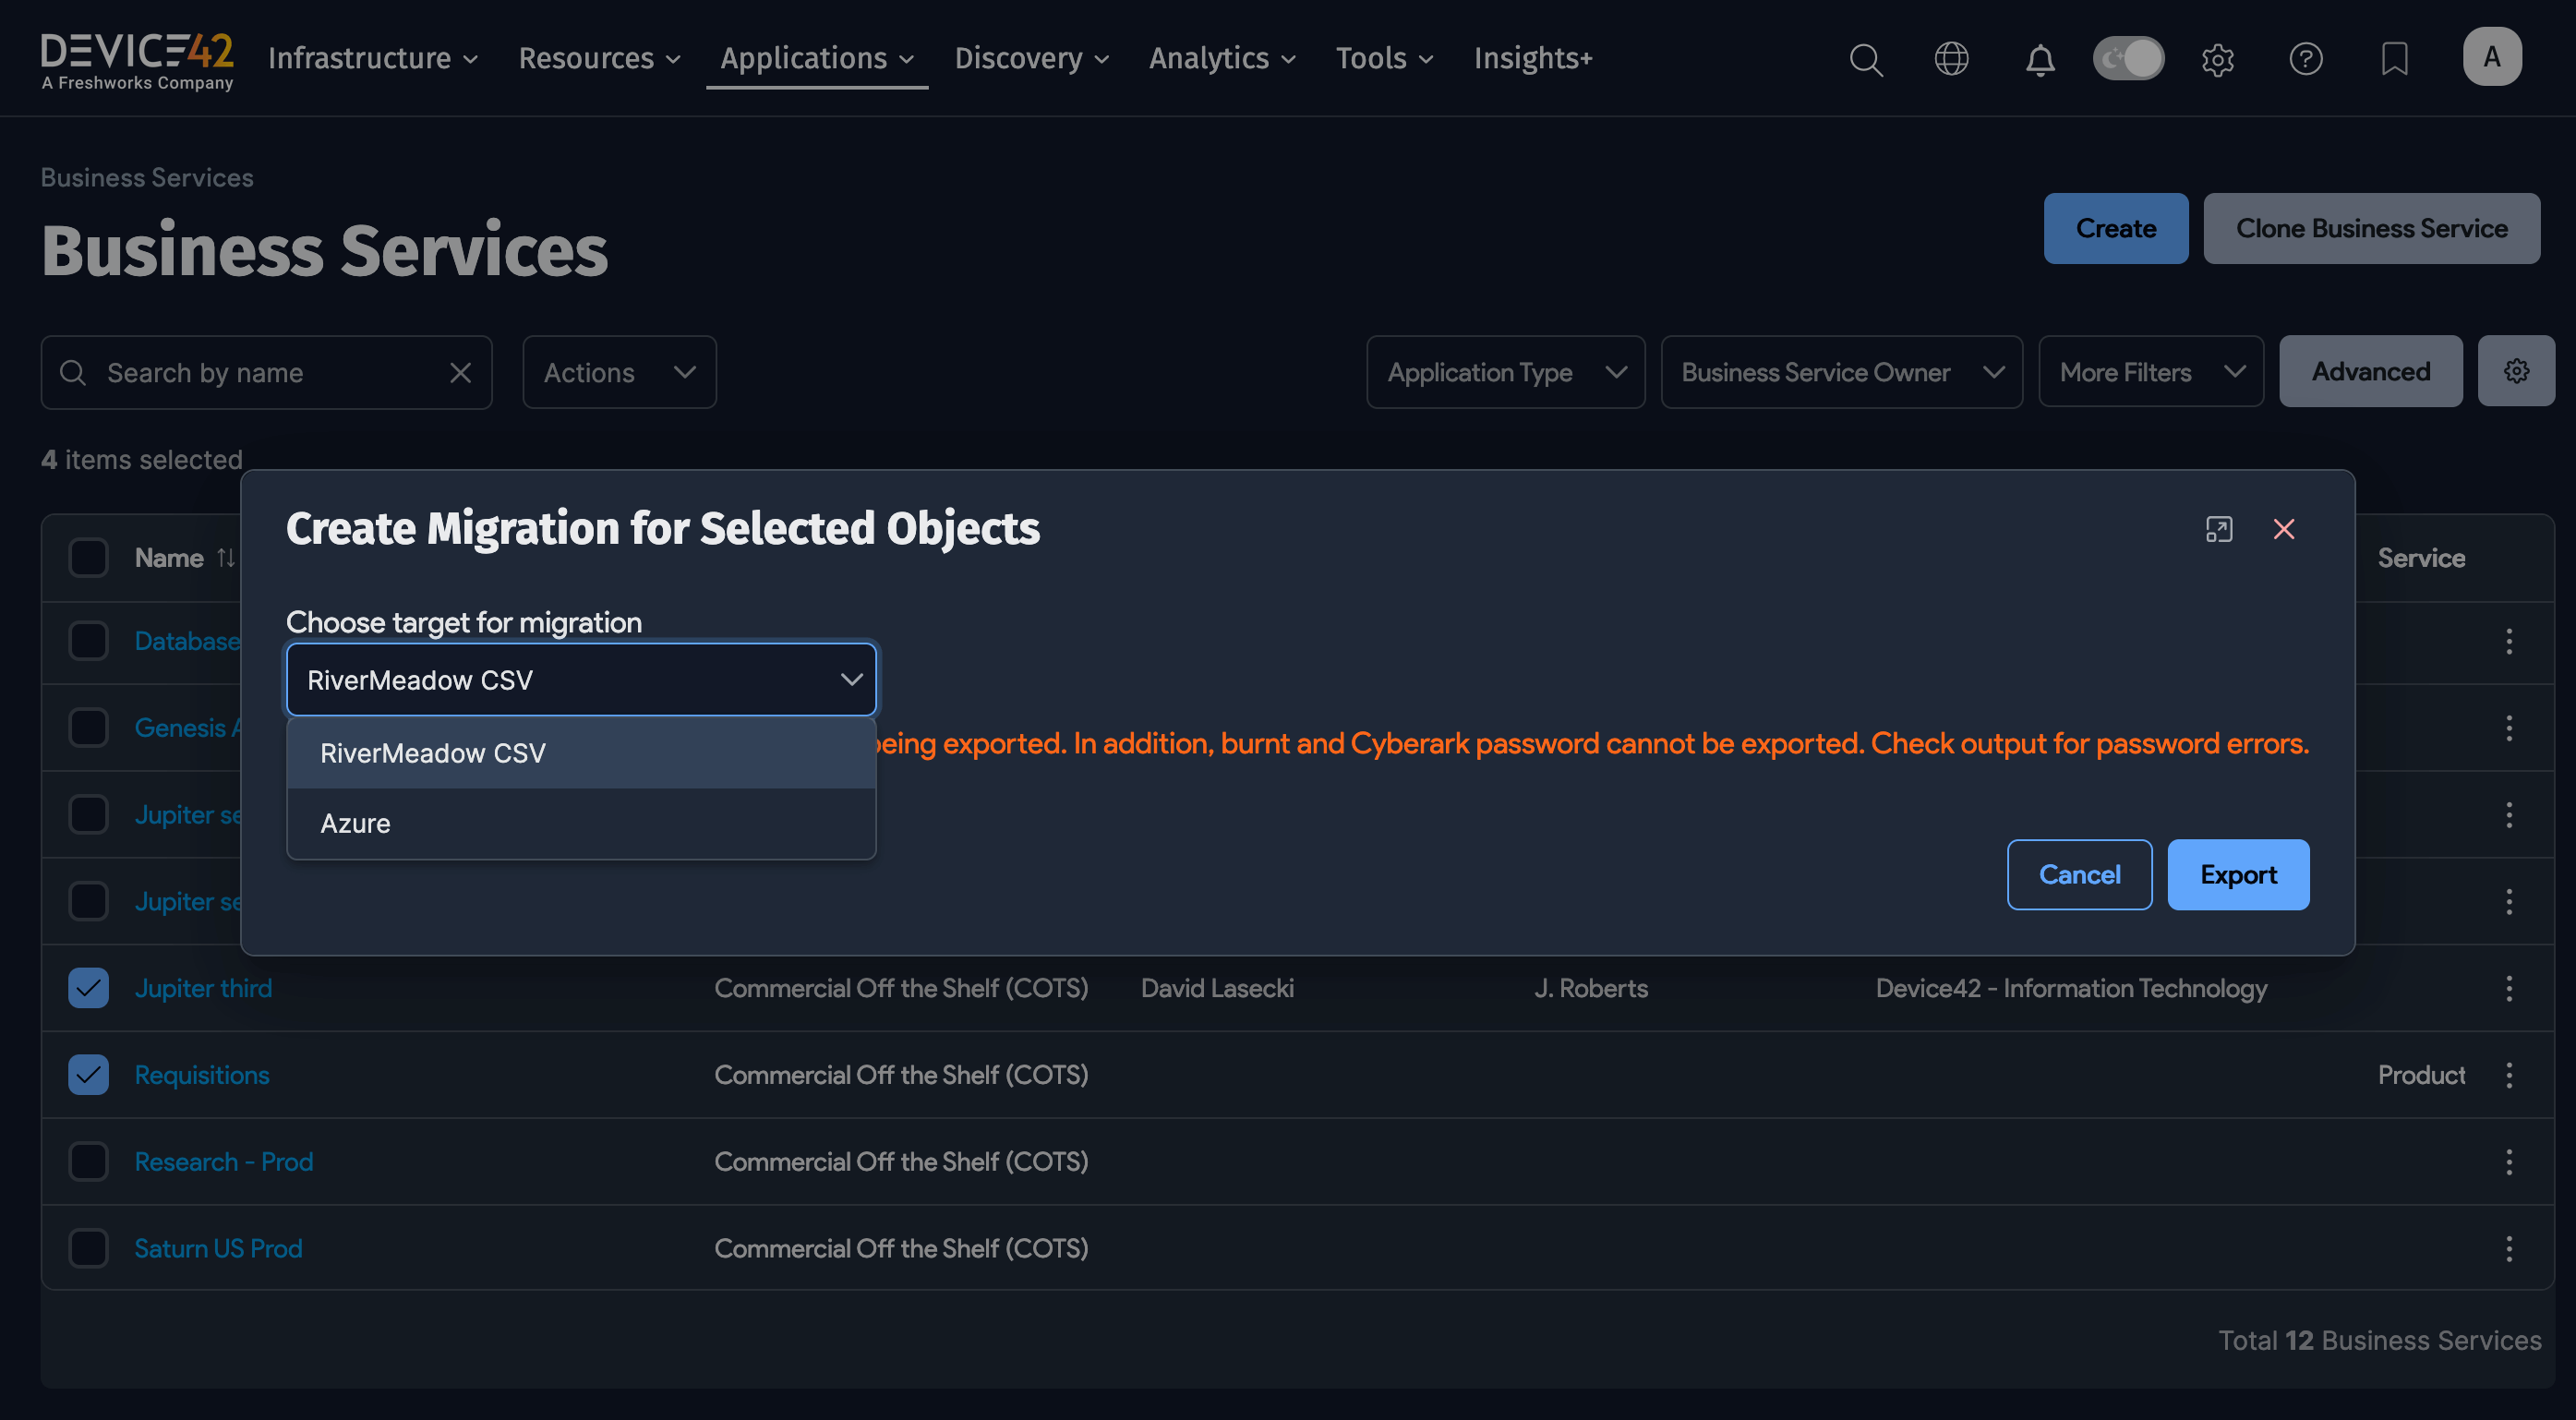Screen dimensions: 2576x1420
Task: Click the help question mark icon
Action: click(2305, 59)
